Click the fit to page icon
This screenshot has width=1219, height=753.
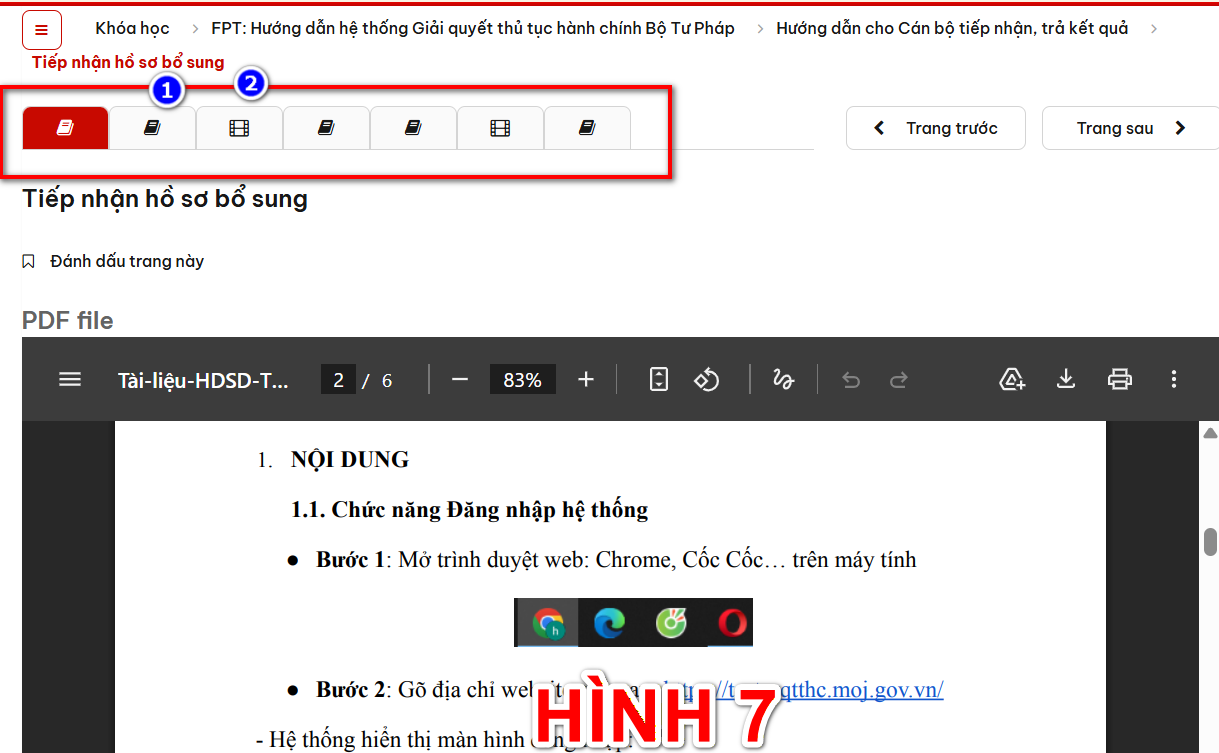click(x=658, y=380)
